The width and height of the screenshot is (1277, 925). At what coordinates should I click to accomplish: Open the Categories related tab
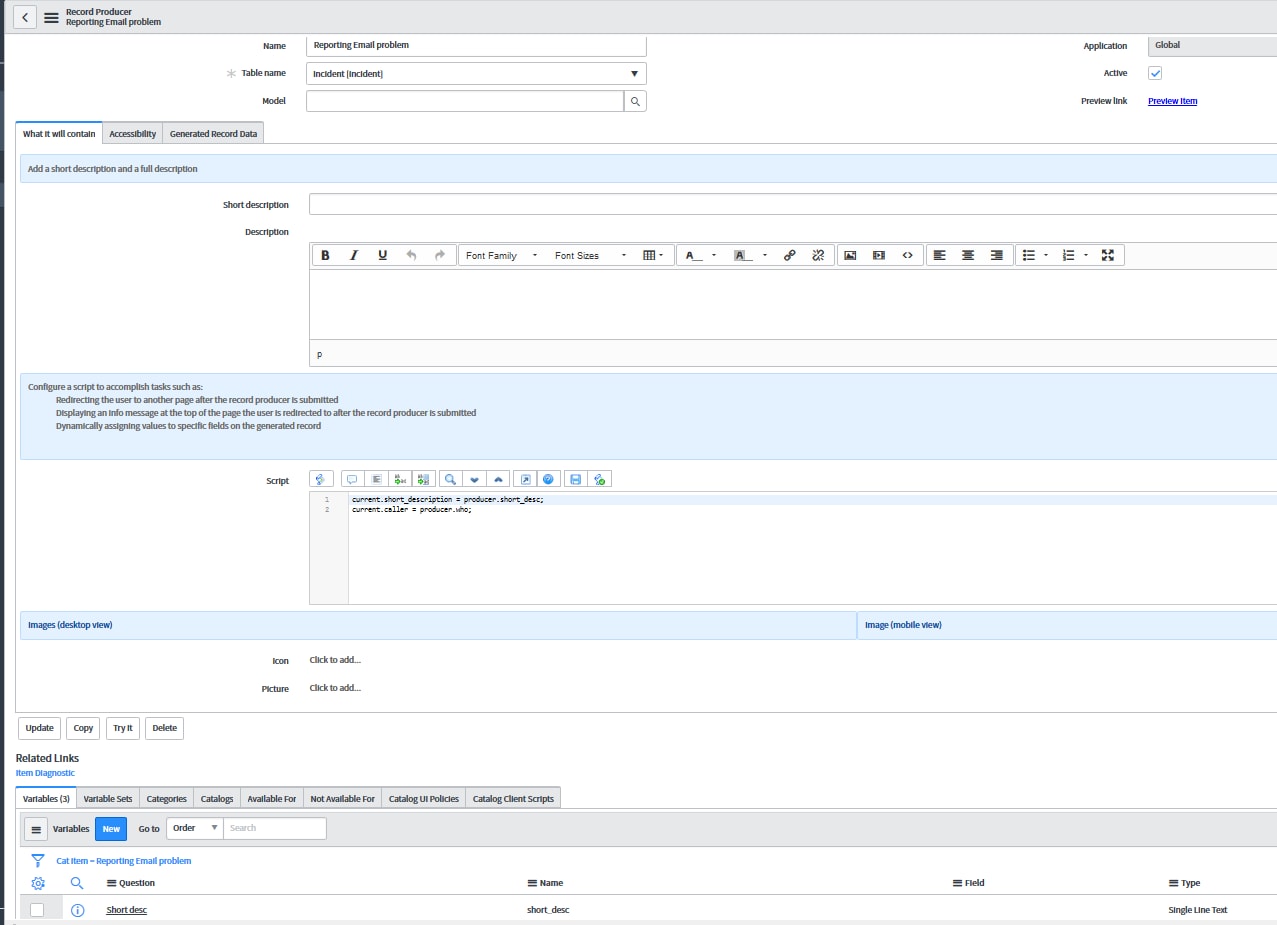pyautogui.click(x=166, y=799)
